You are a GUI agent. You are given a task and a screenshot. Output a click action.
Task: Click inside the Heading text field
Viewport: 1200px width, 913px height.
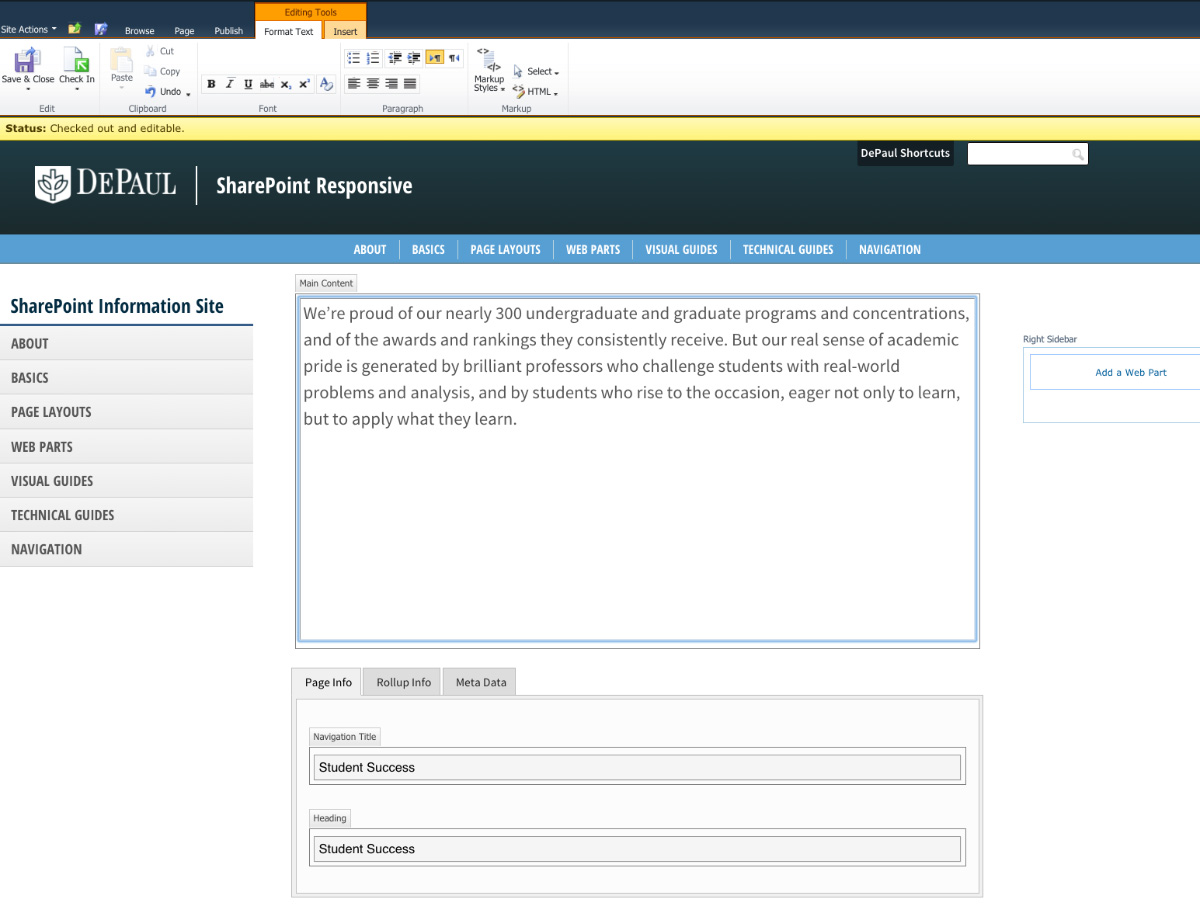pyautogui.click(x=637, y=847)
